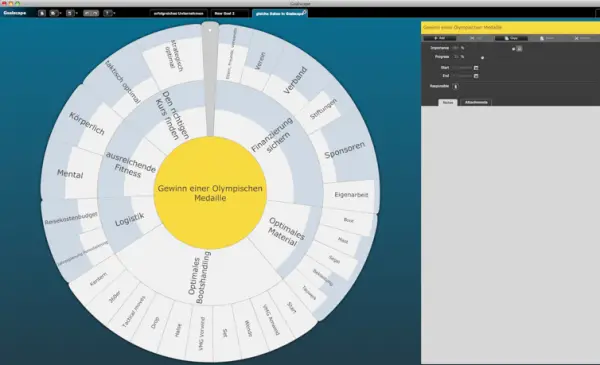Select the Den richtigen Kurs finden segment
600x365 pixels.
[172, 115]
